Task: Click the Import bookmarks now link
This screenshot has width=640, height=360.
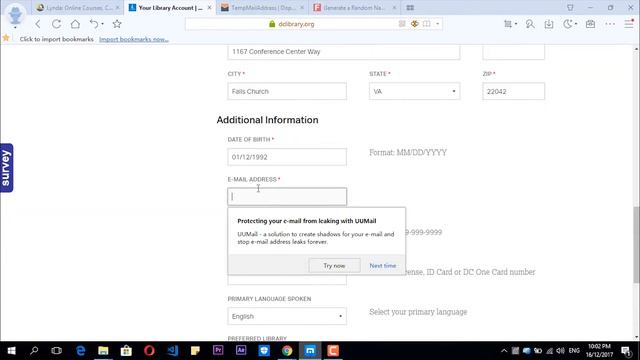Action: (x=133, y=39)
